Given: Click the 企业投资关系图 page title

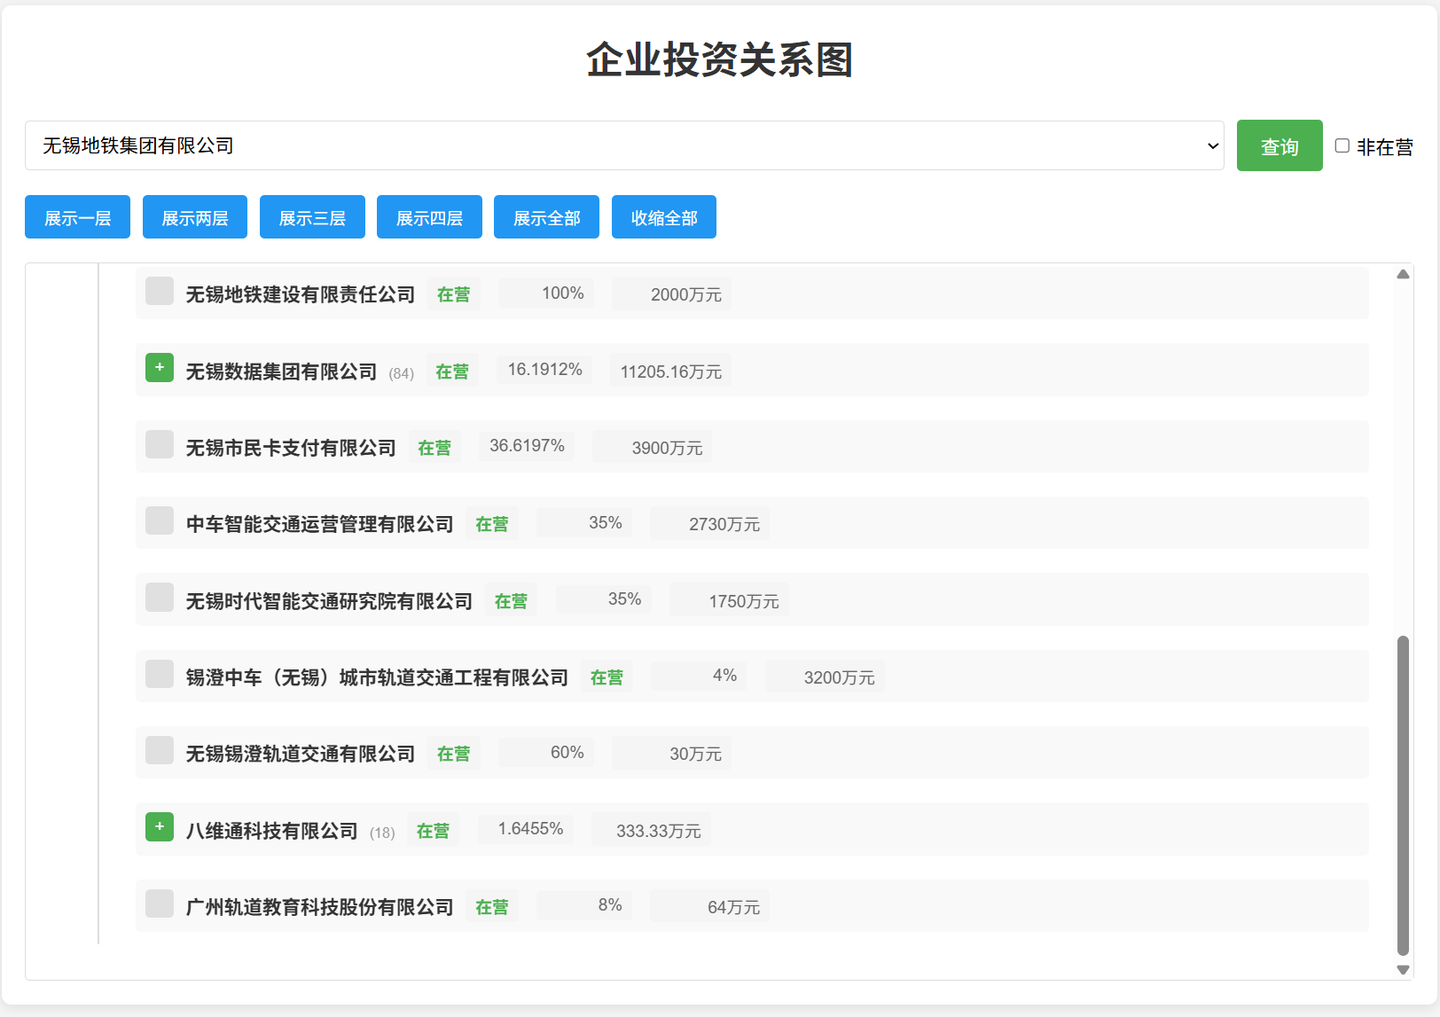Looking at the screenshot, I should [720, 59].
